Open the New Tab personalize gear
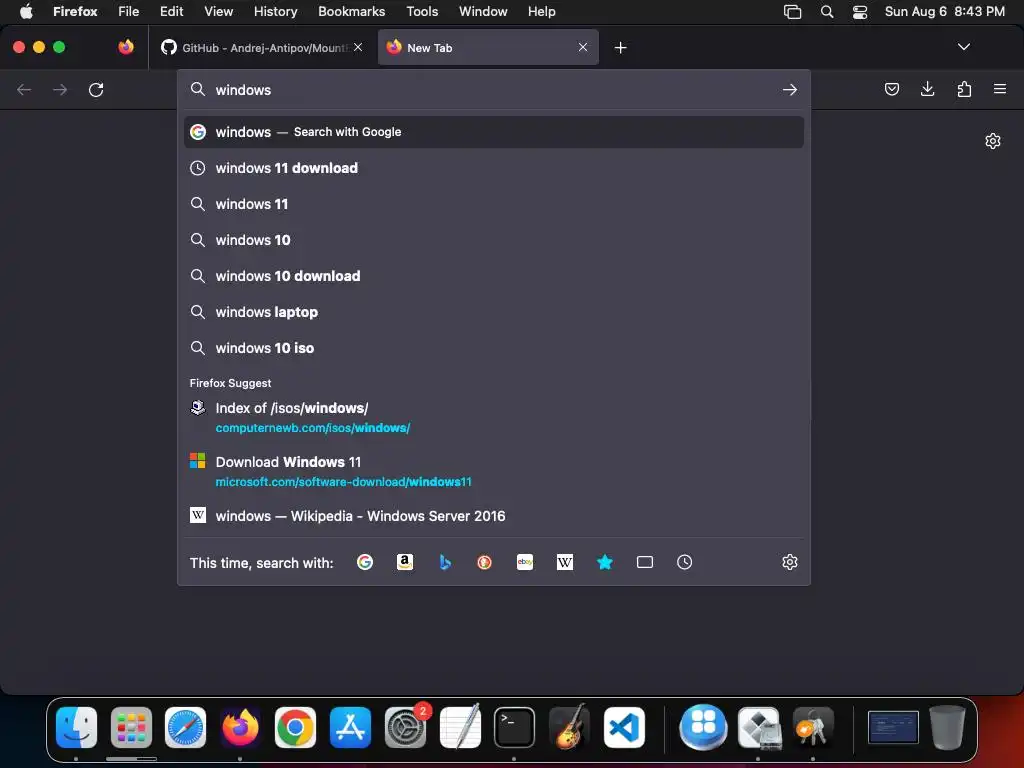The image size is (1024, 768). (993, 141)
